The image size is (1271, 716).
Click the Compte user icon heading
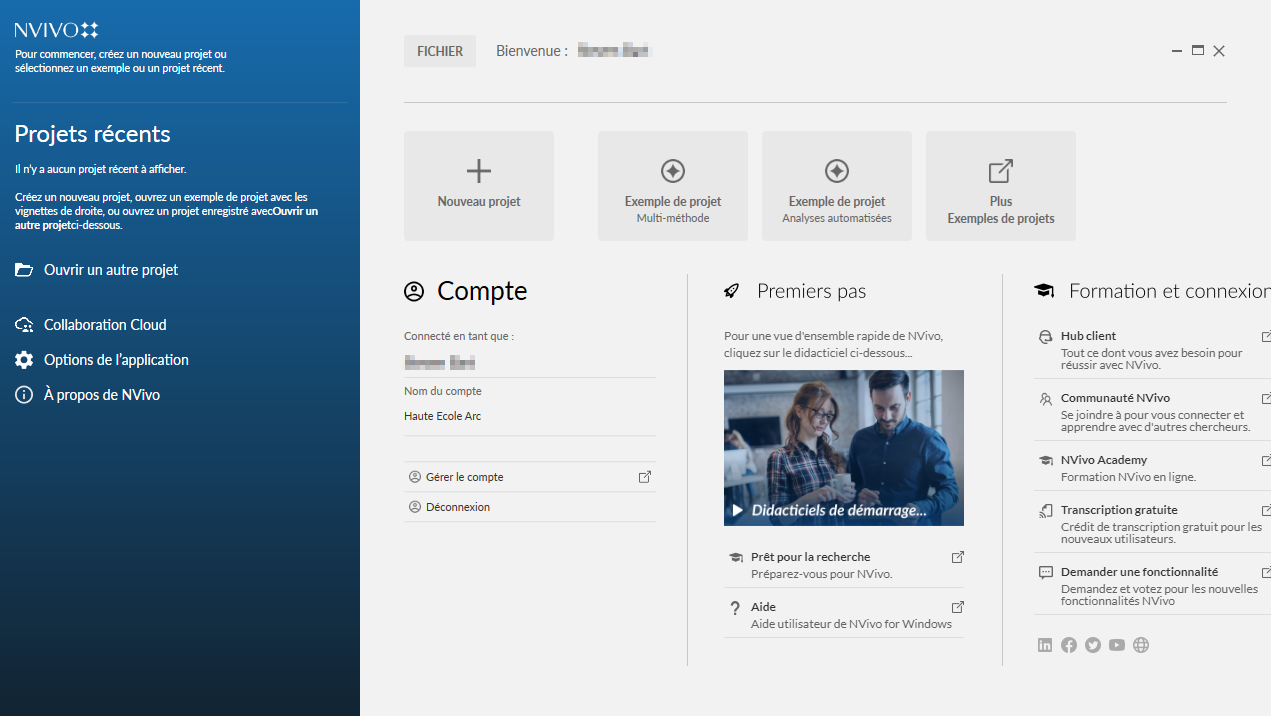point(414,291)
